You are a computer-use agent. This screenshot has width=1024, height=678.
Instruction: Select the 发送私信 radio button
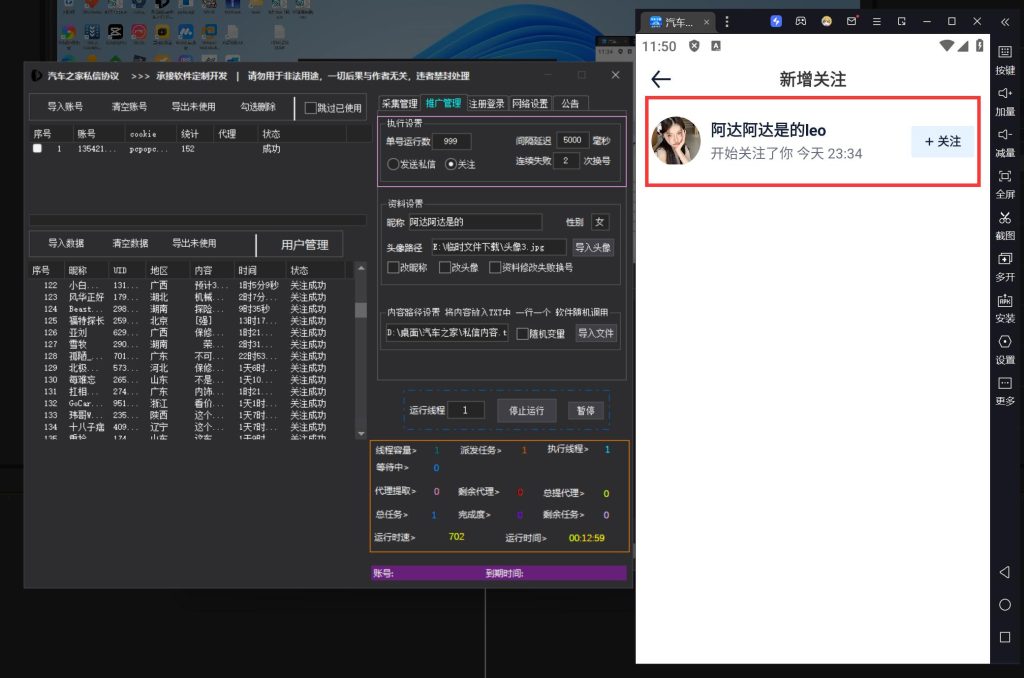pyautogui.click(x=393, y=164)
